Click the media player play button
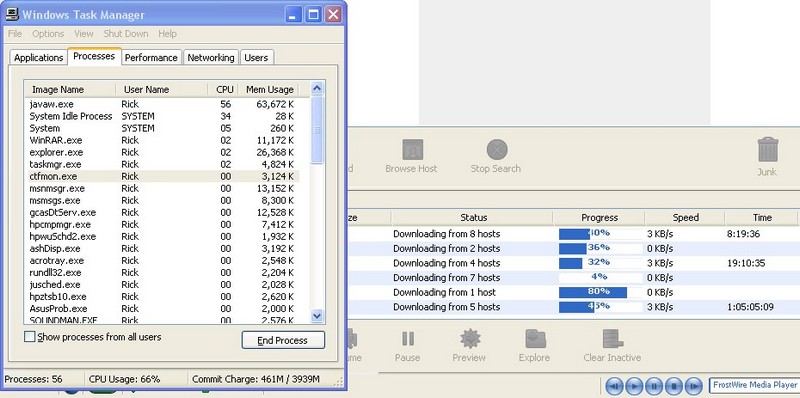 pyautogui.click(x=634, y=386)
